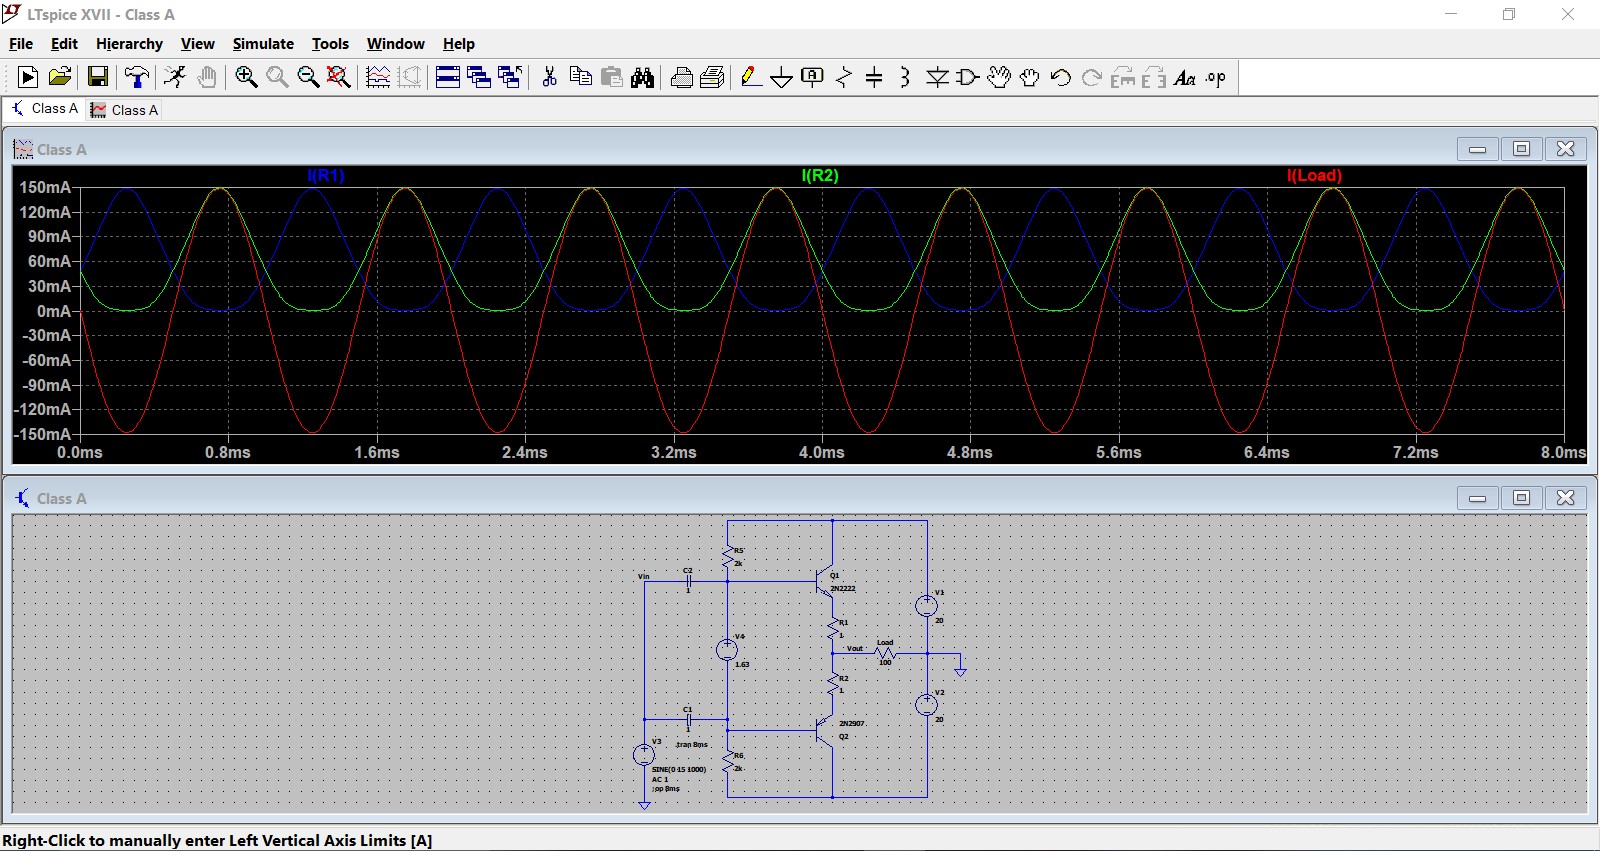Open the Help menu
This screenshot has width=1600, height=851.
coord(459,44)
